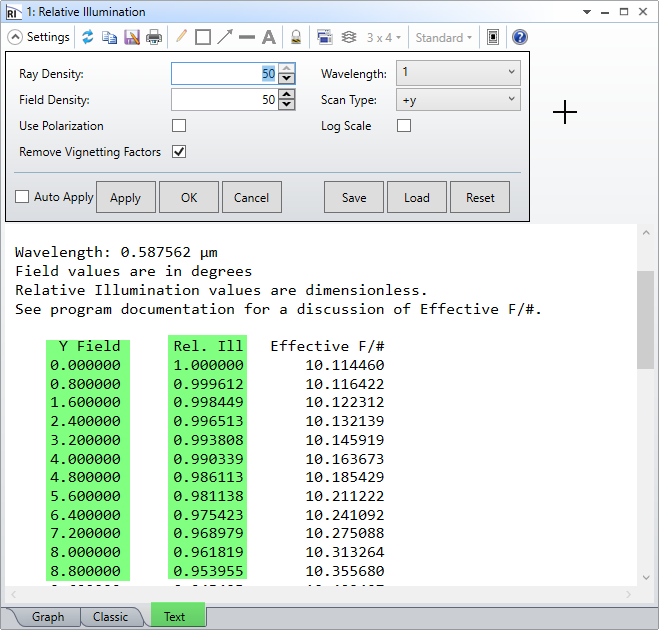
Task: Toggle the Auto Apply checkbox
Action: click(x=22, y=197)
